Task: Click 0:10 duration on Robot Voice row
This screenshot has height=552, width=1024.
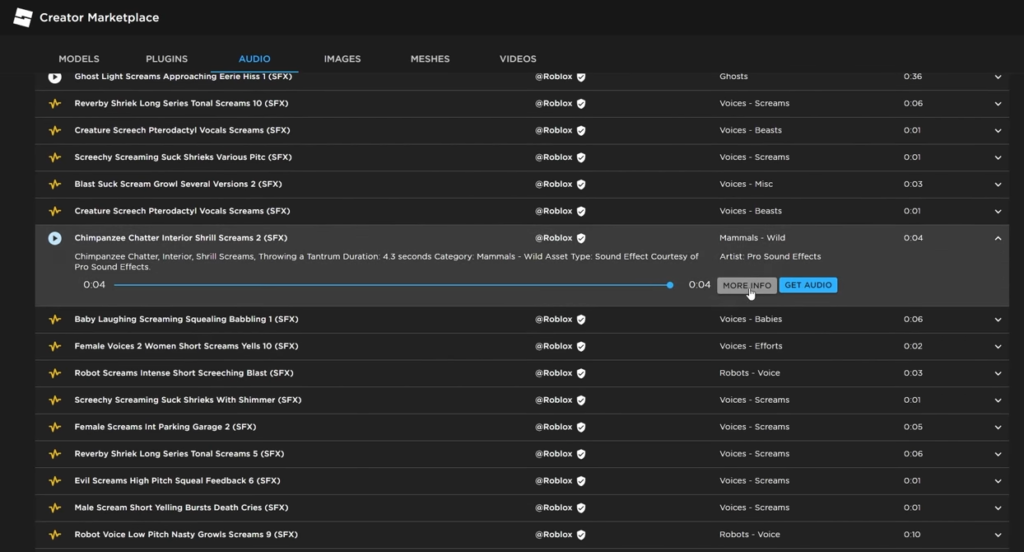Action: (x=912, y=534)
